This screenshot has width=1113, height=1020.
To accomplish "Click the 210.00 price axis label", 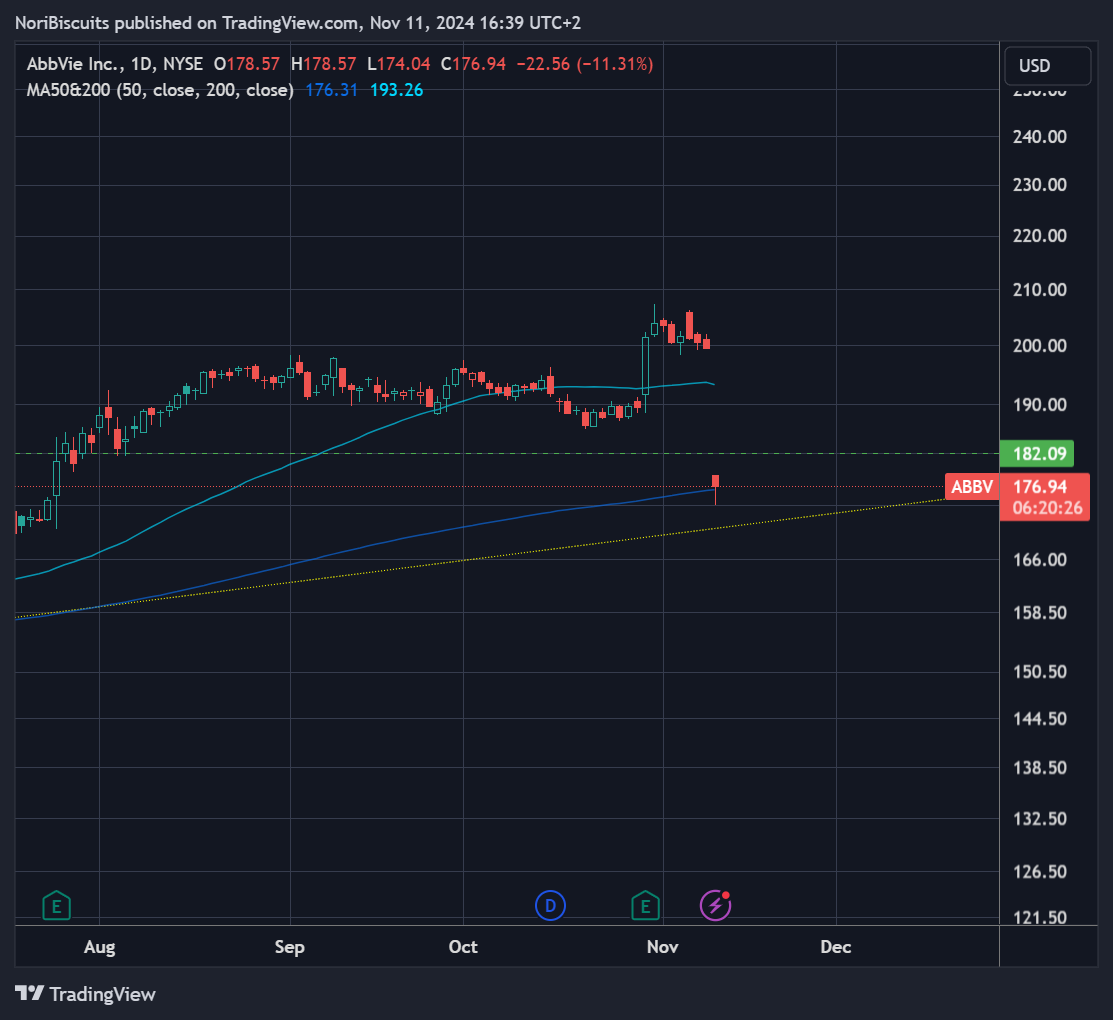I will point(1040,290).
